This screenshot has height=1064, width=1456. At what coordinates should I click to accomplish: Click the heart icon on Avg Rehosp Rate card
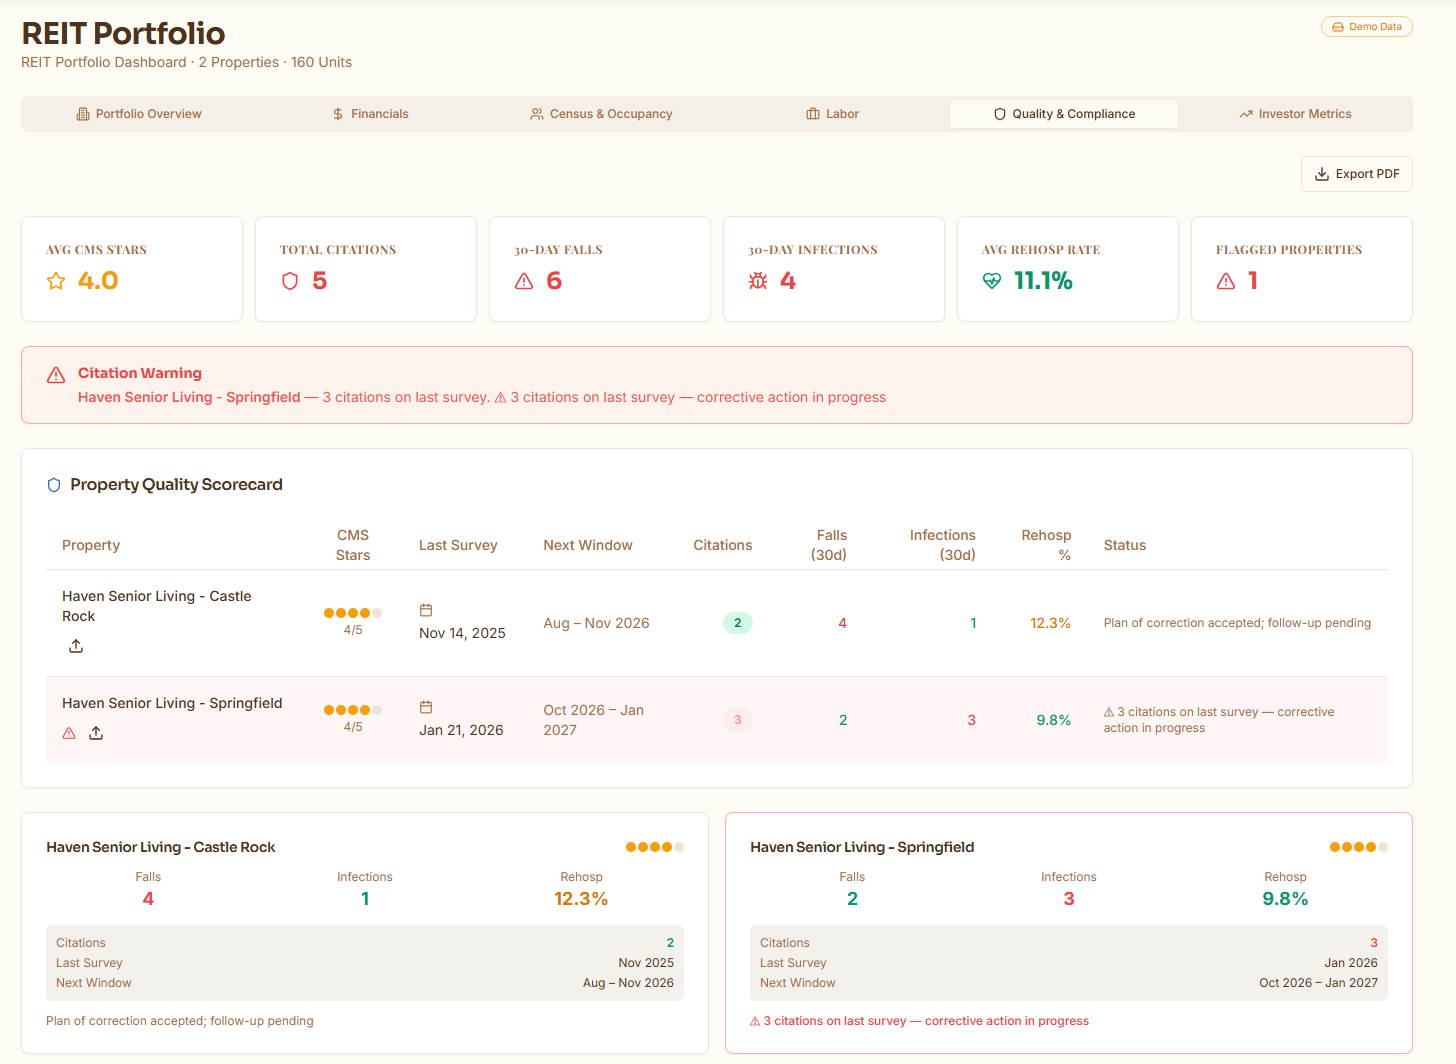(991, 281)
